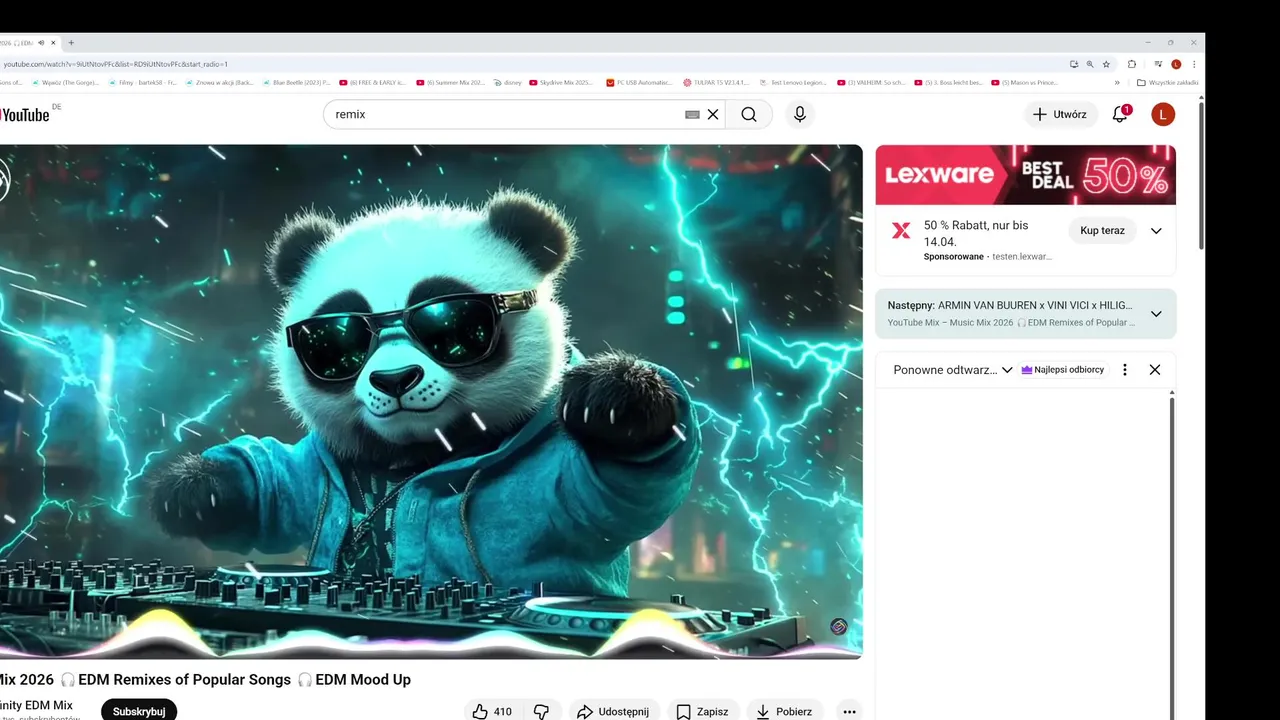Click Kup teraz on the ad
1280x720 pixels.
pyautogui.click(x=1102, y=231)
